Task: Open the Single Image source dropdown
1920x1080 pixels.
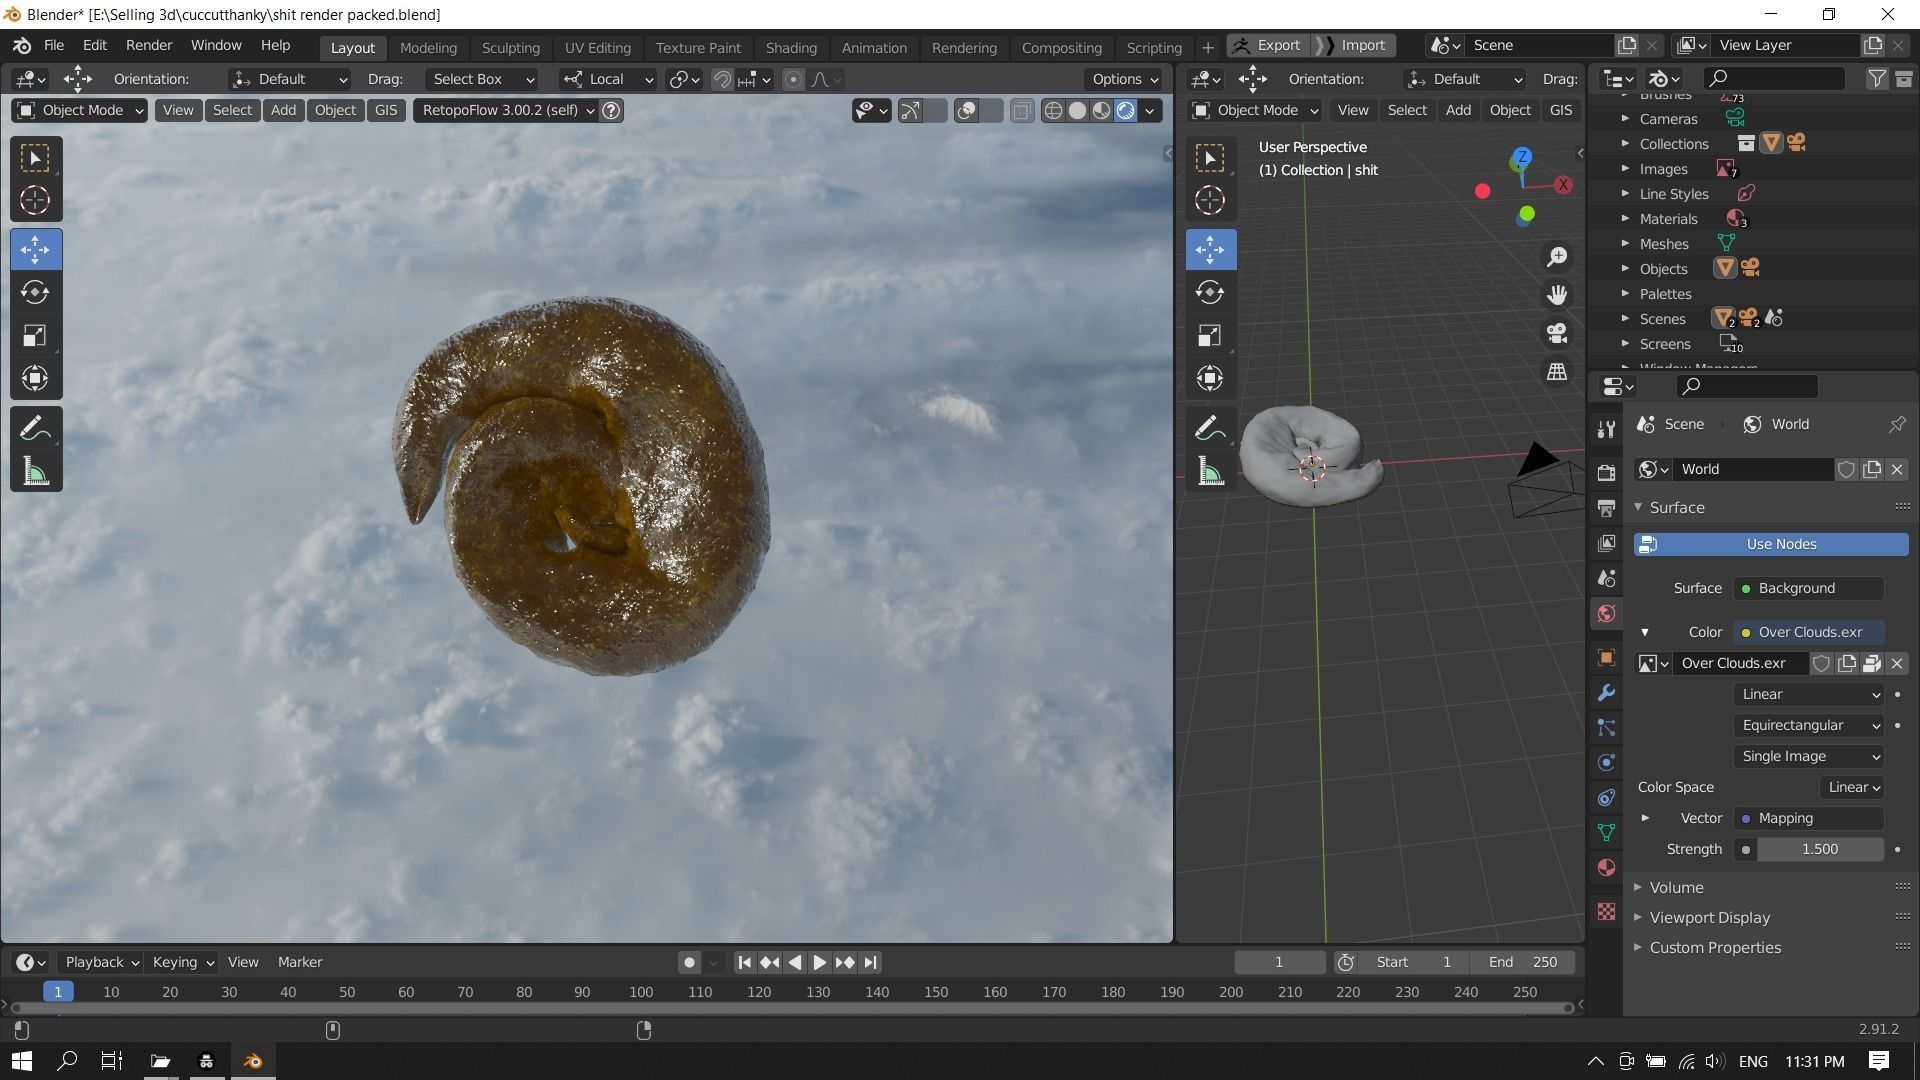Action: pyautogui.click(x=1809, y=756)
